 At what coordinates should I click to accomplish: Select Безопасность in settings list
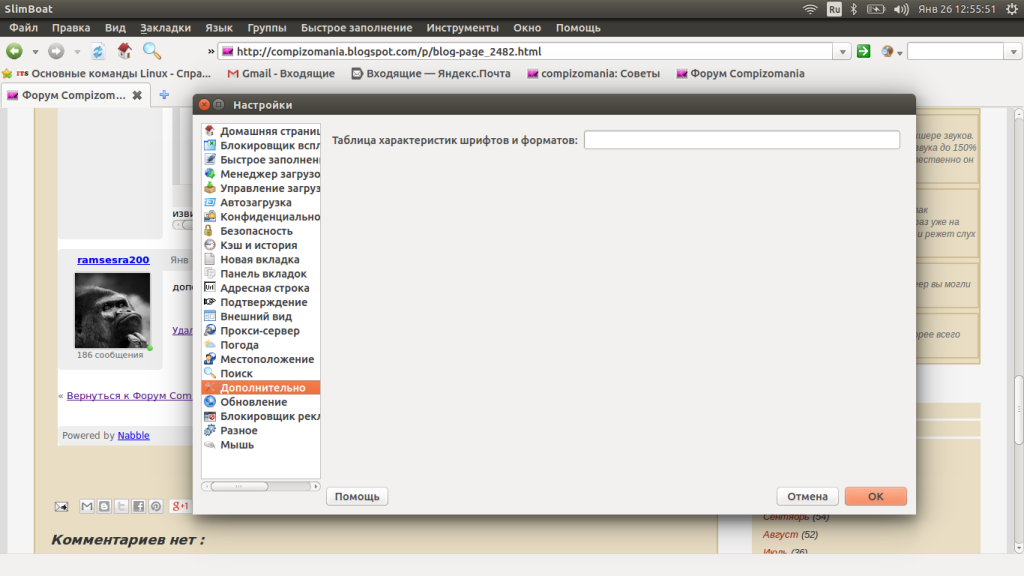pos(256,231)
